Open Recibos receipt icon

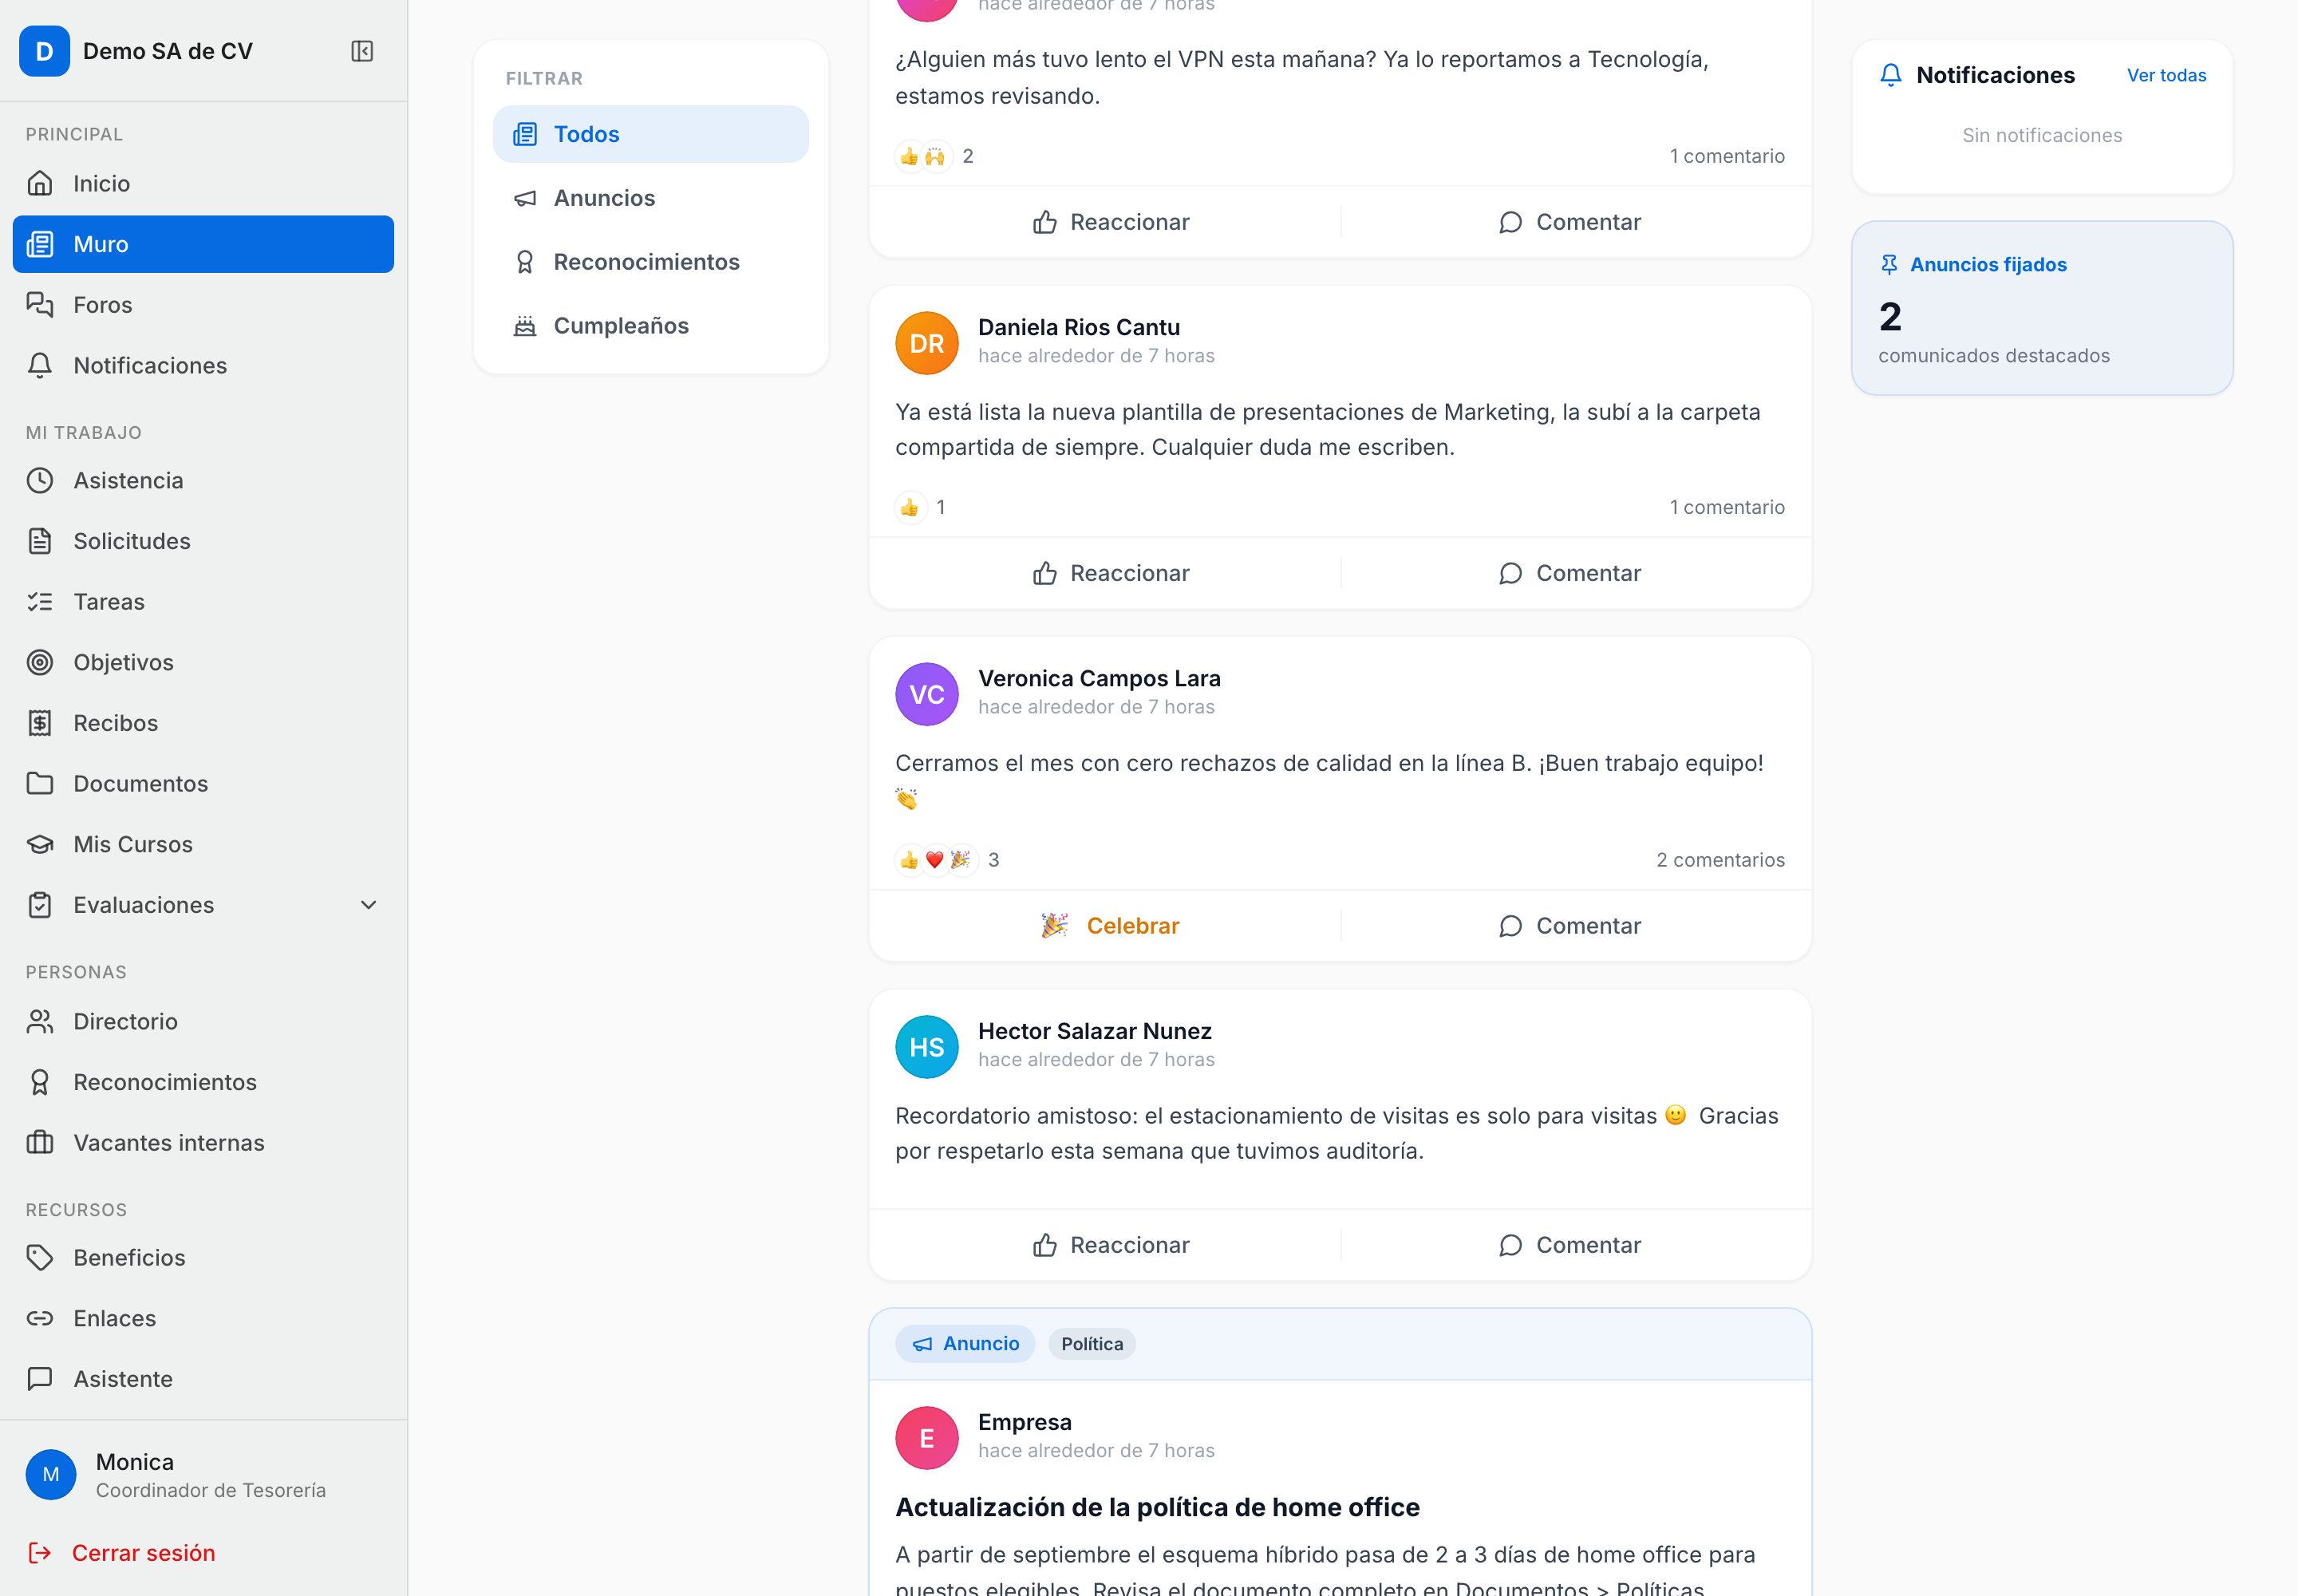pos(40,723)
